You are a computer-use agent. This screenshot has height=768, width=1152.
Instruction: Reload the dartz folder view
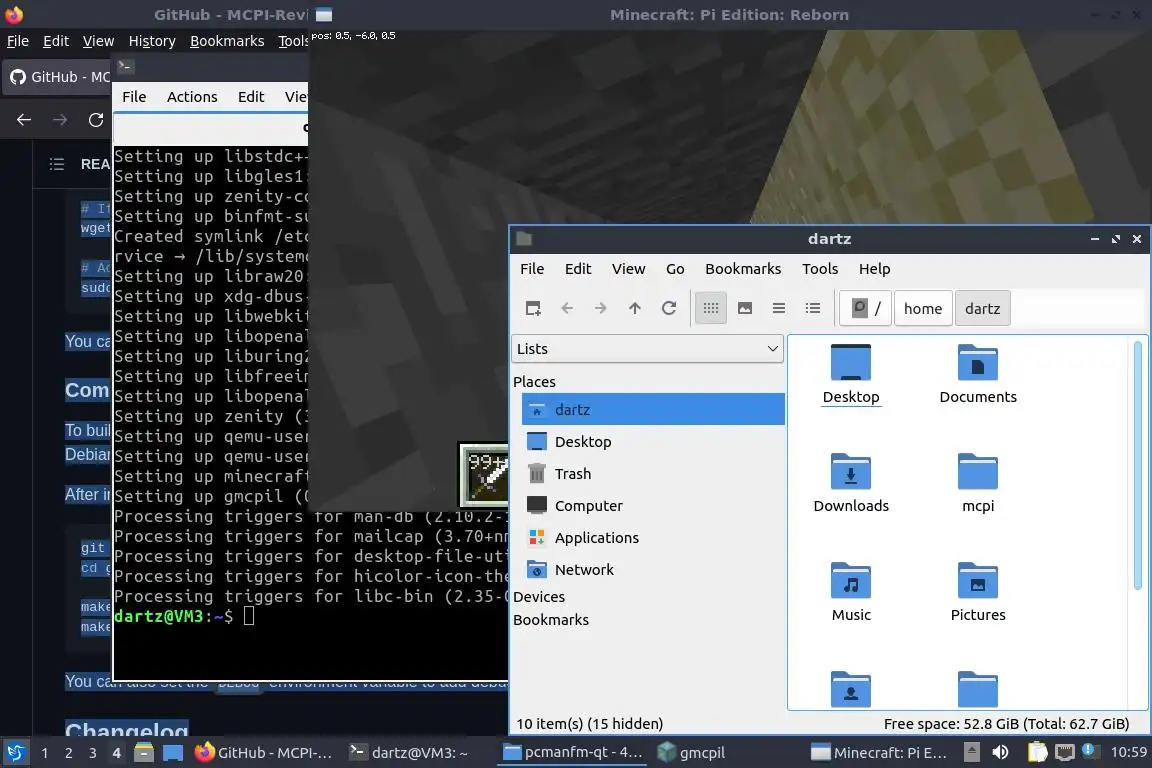pos(669,308)
